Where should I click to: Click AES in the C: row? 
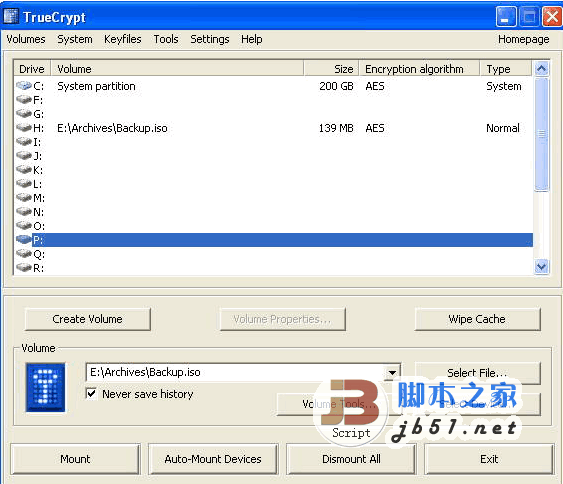click(375, 86)
